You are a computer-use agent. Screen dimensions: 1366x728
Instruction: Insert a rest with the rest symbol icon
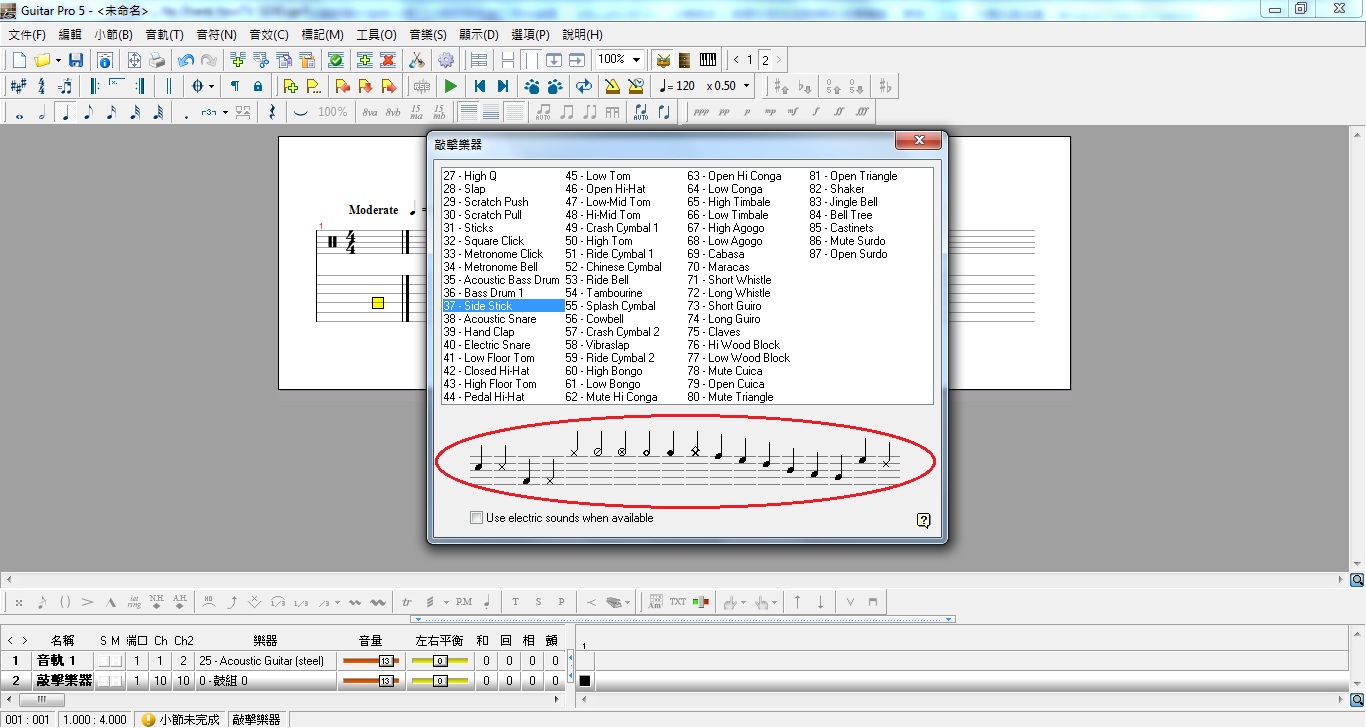pos(272,113)
